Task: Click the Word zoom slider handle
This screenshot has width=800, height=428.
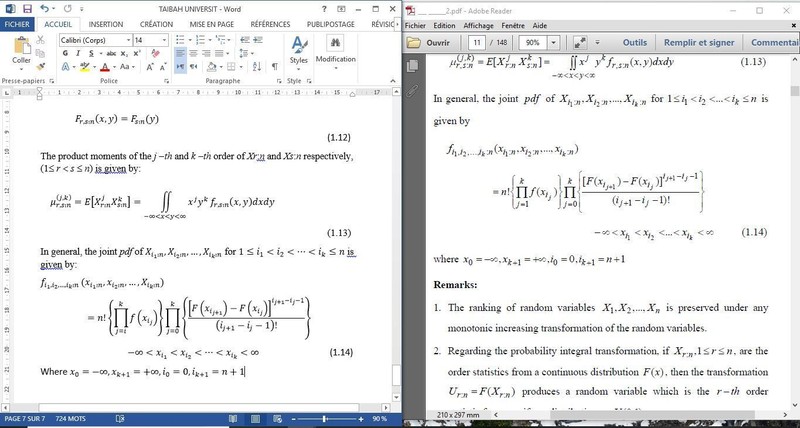Action: (x=324, y=419)
